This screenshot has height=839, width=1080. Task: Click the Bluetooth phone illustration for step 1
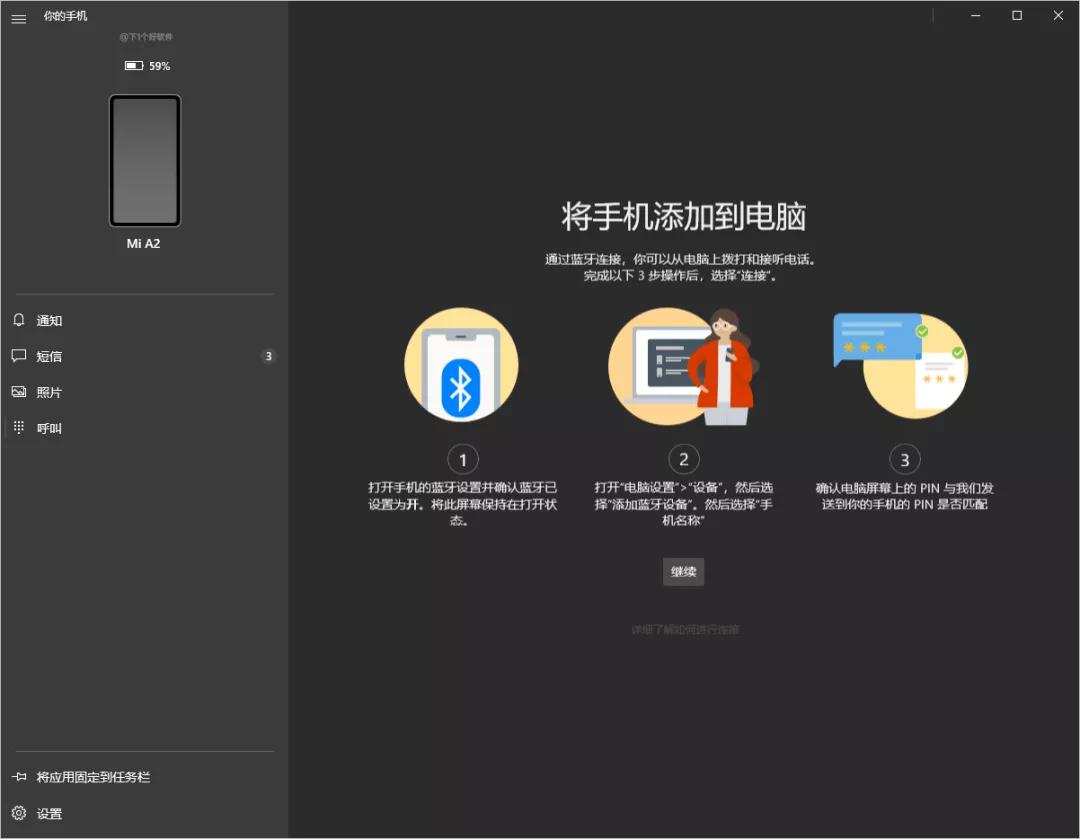coord(461,365)
